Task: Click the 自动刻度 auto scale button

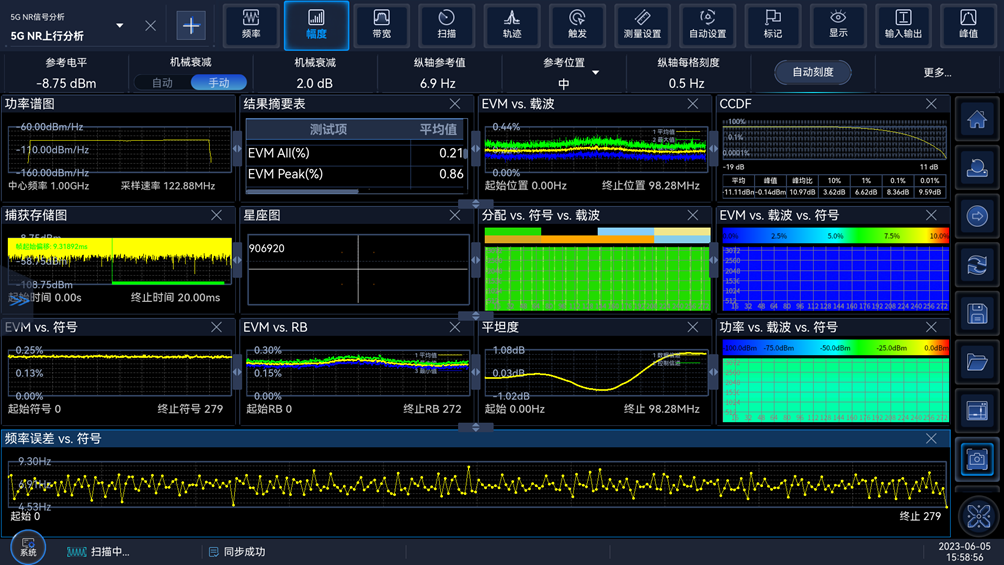Action: tap(813, 72)
